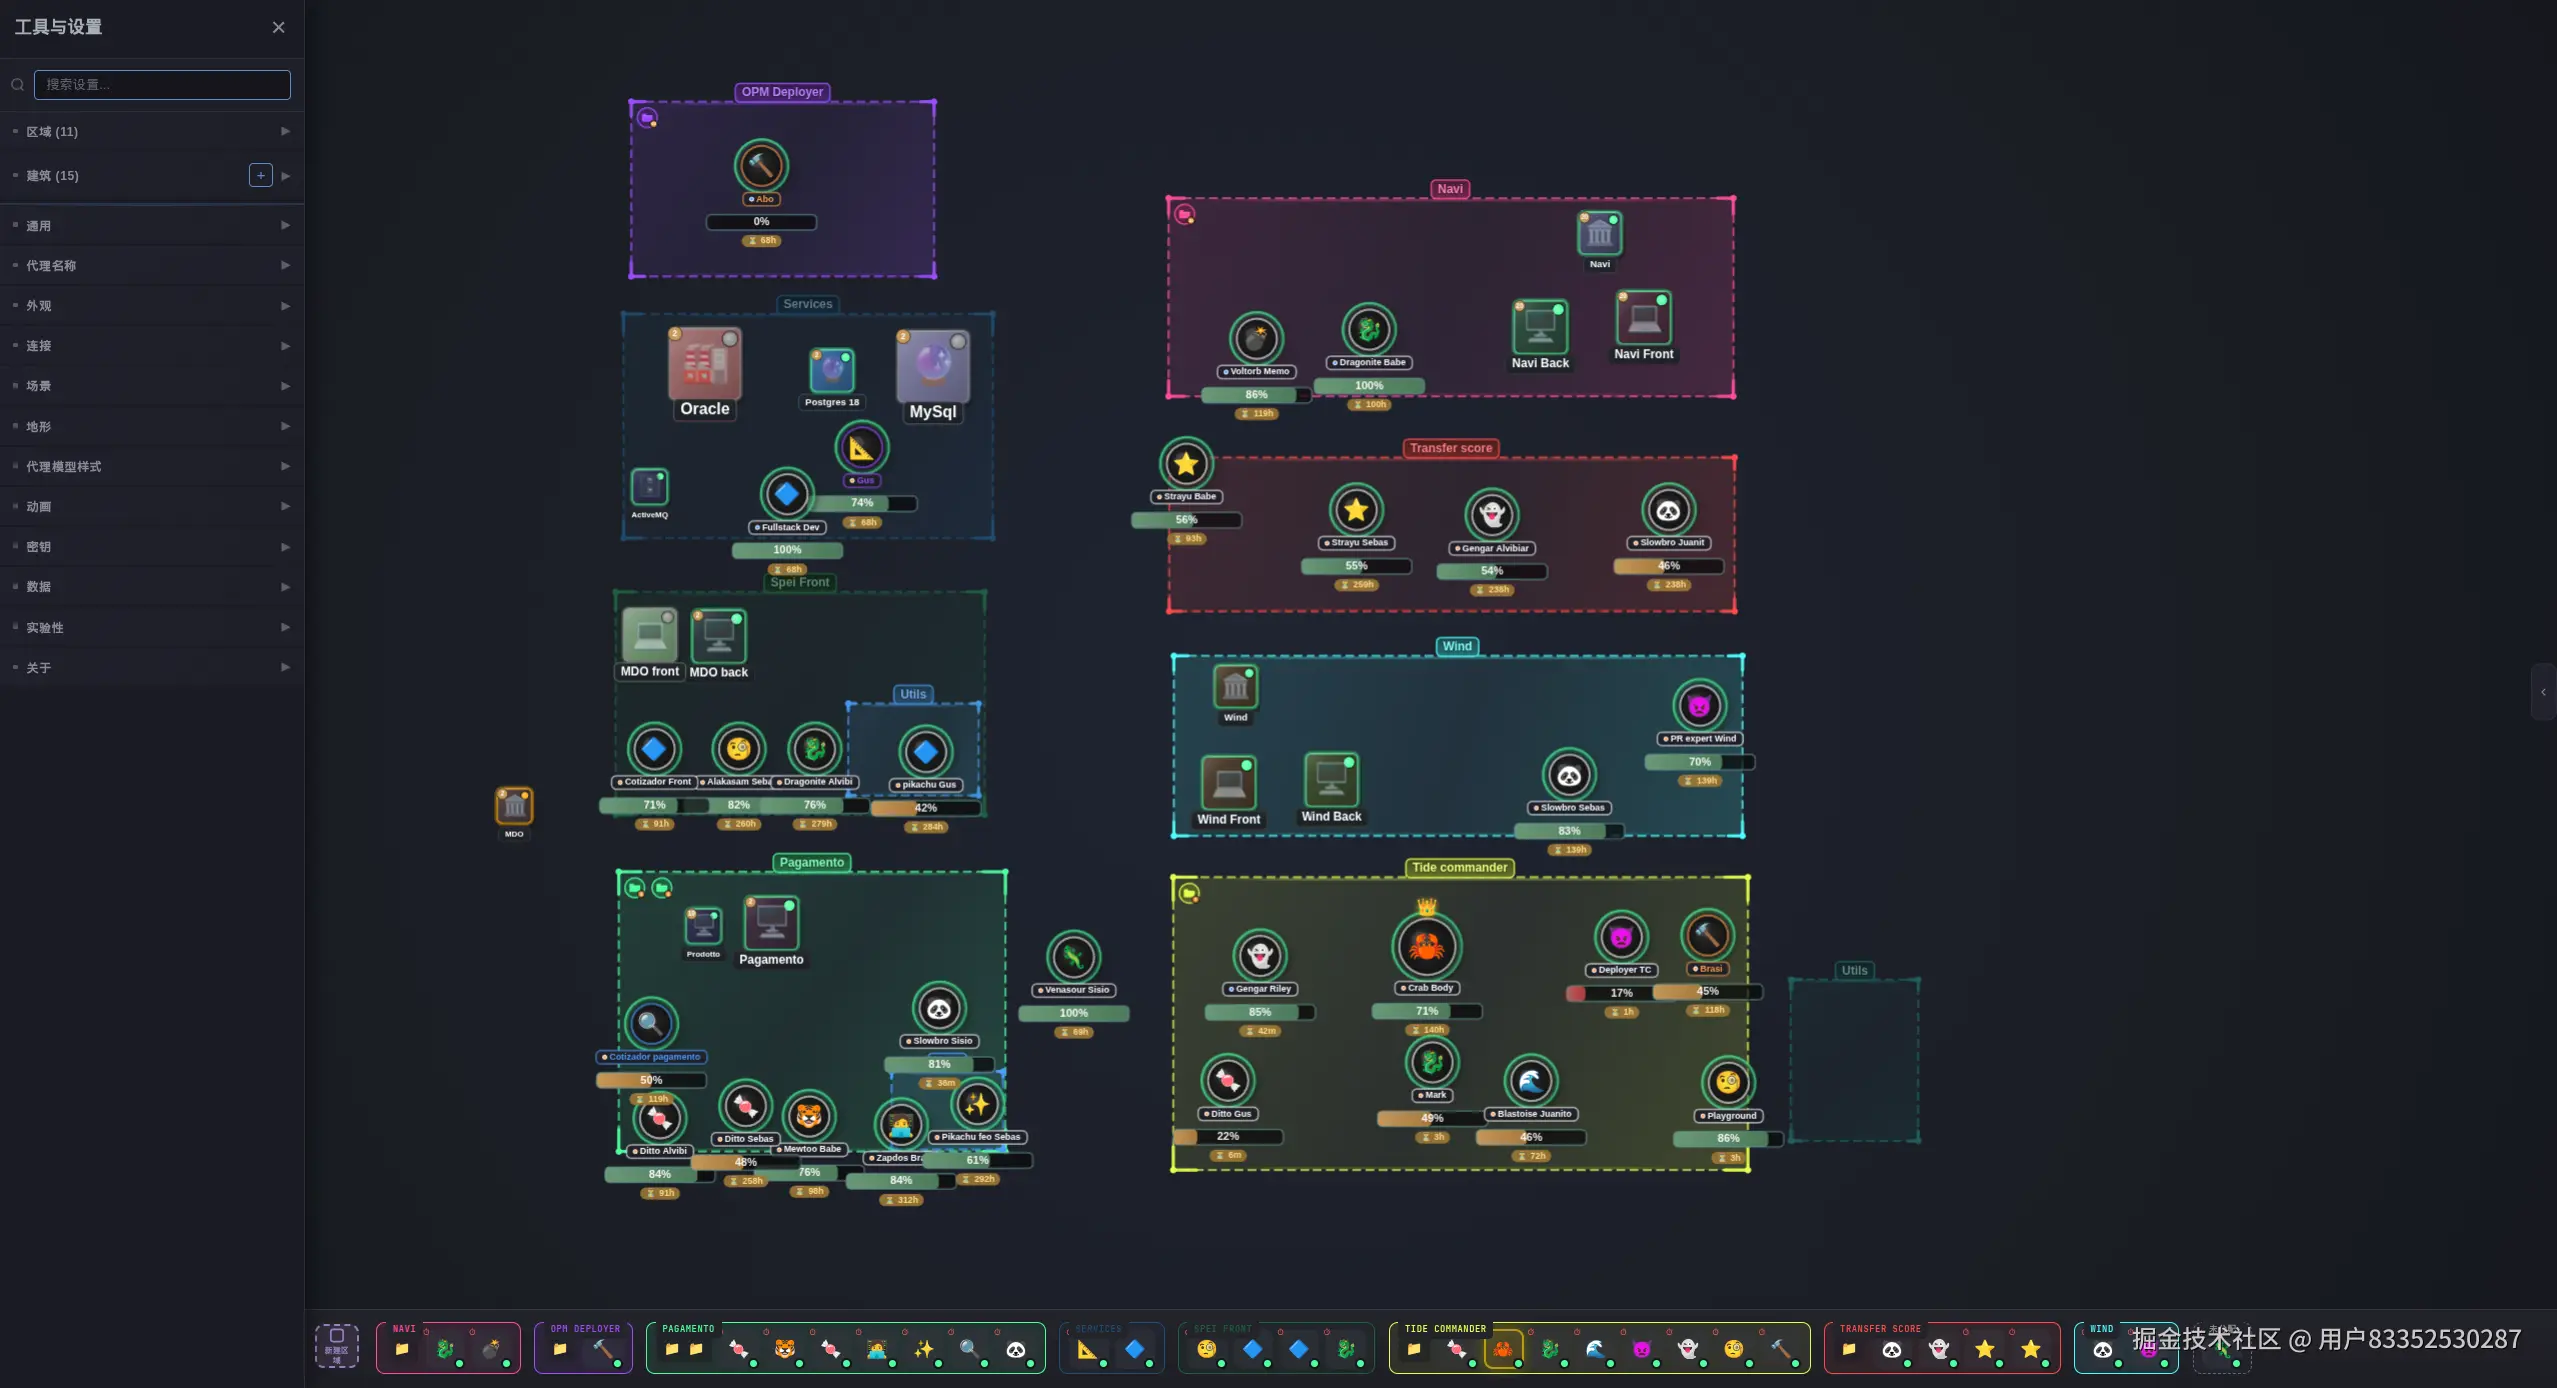The width and height of the screenshot is (2557, 1388).
Task: Click folder icon in Navi dock group
Action: (402, 1349)
